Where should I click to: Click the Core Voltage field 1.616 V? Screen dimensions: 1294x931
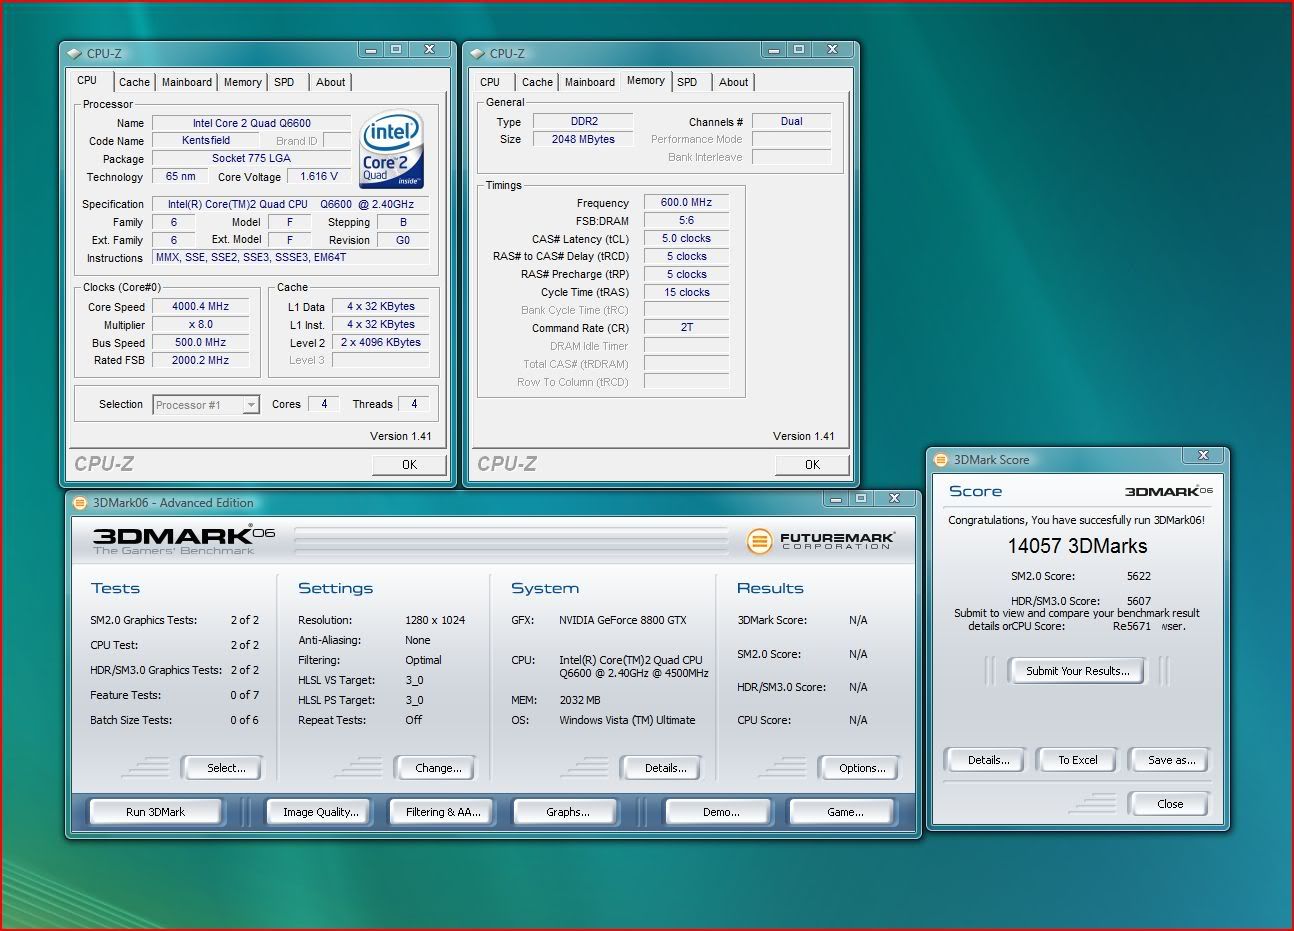[x=319, y=176]
